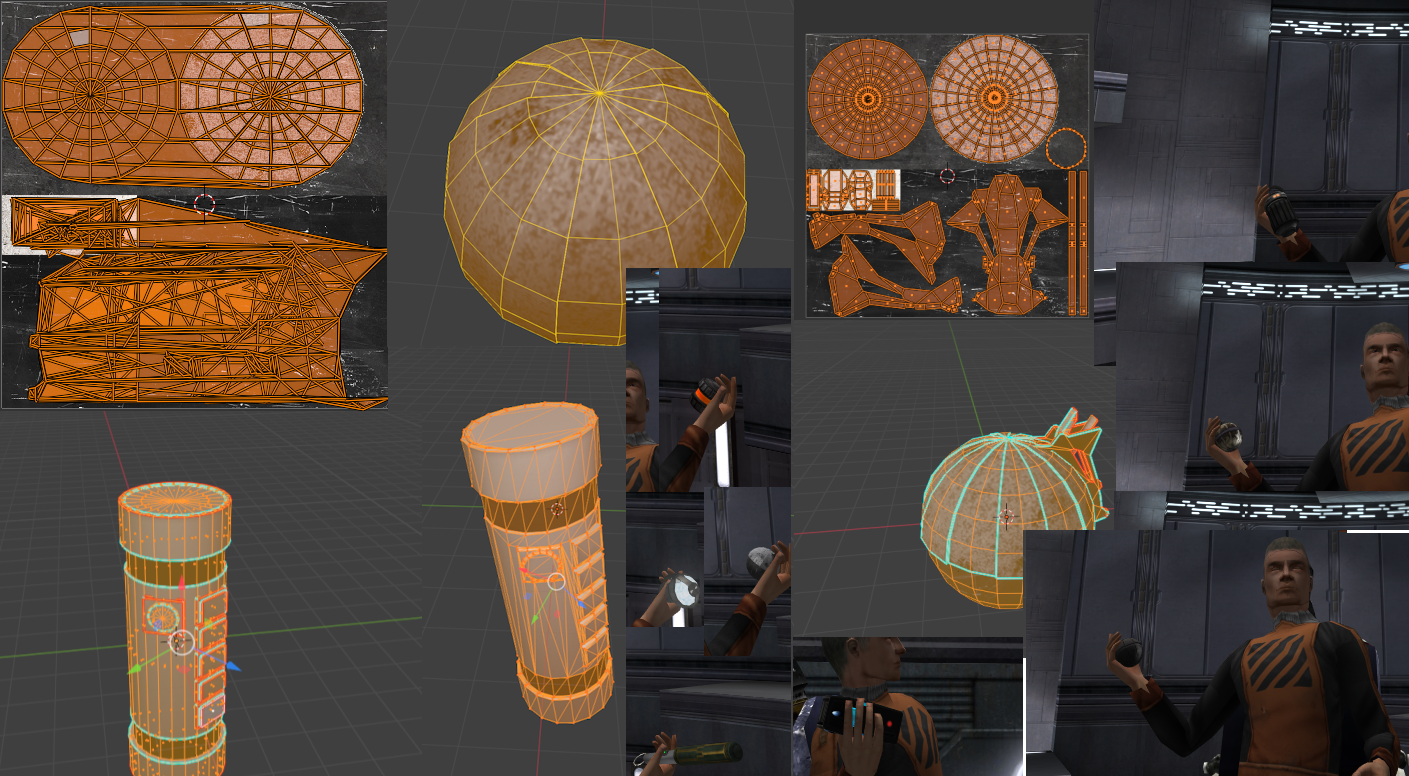Select the small ring UV island
1409x776 pixels.
coord(1066,148)
